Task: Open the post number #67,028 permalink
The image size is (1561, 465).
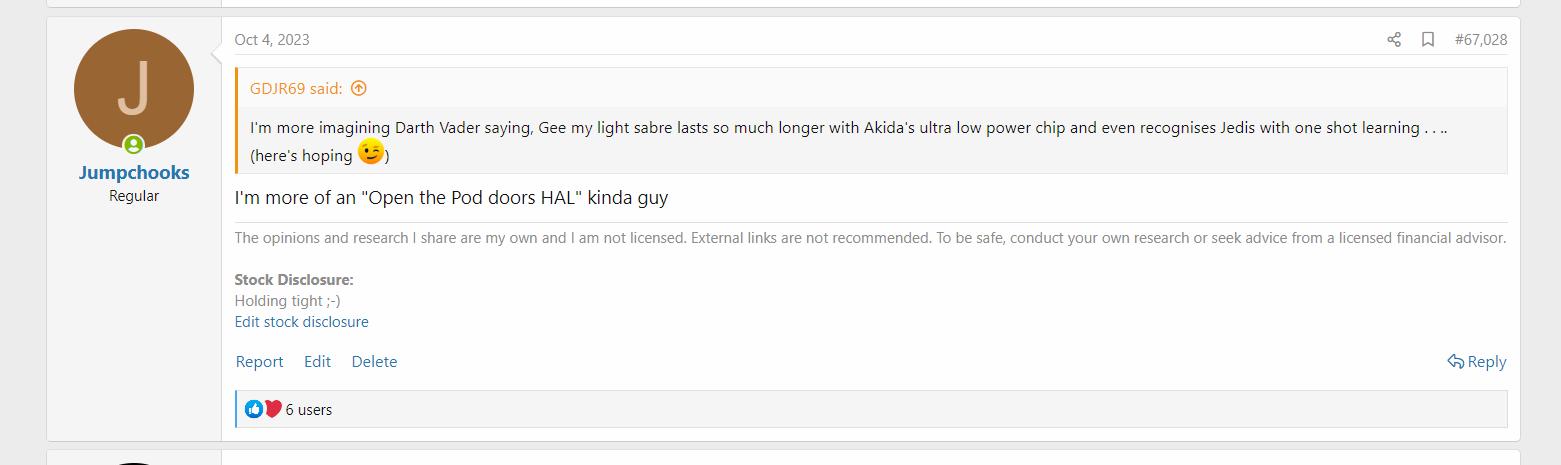Action: (1481, 40)
